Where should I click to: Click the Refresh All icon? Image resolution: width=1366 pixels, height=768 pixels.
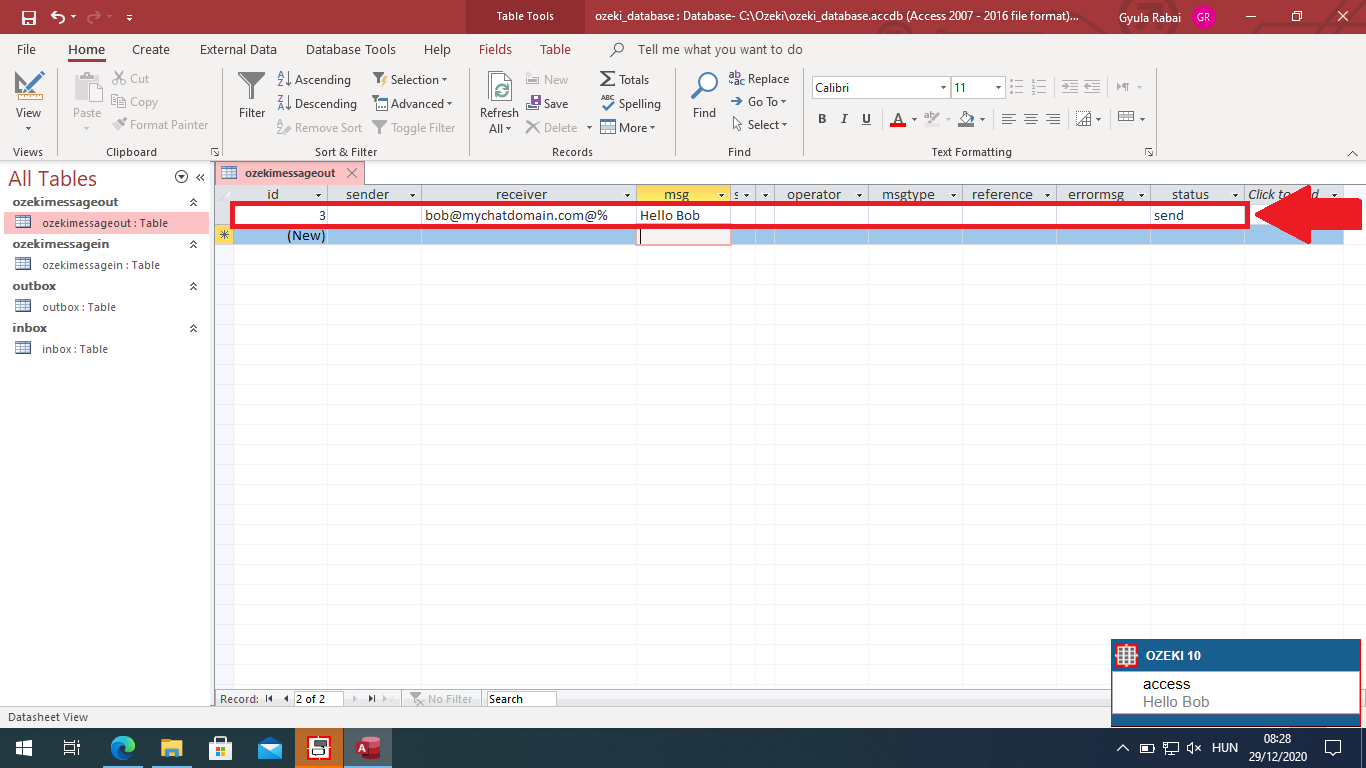pos(498,90)
